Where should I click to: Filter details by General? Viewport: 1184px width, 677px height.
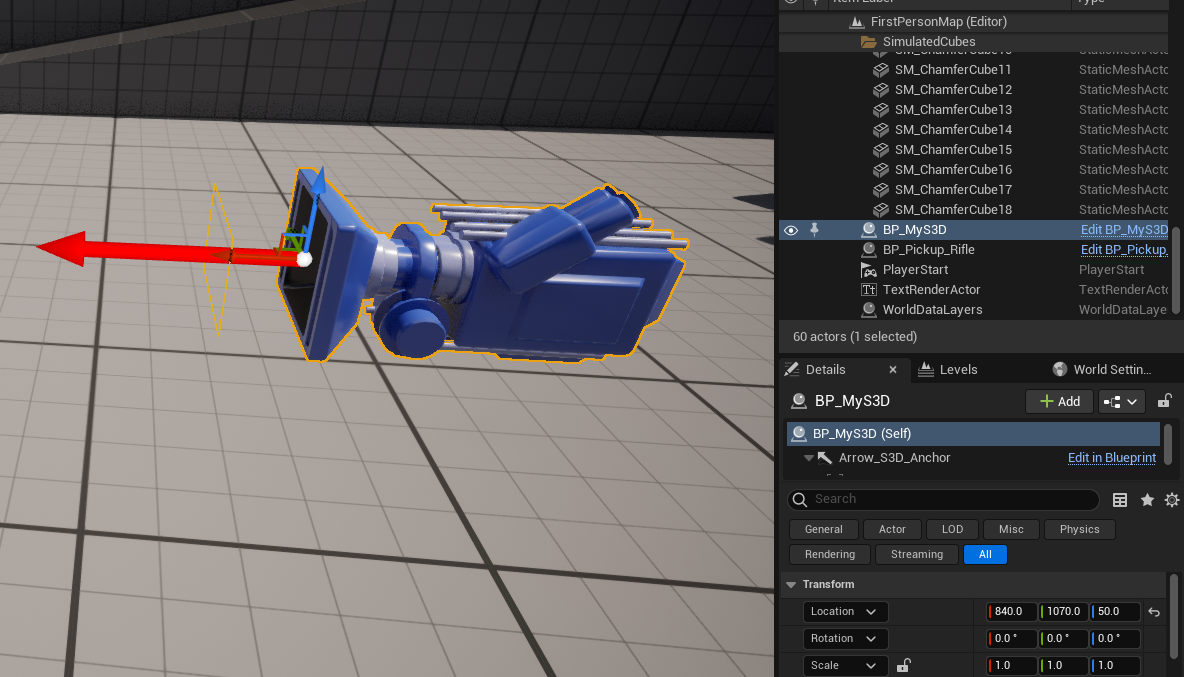[x=824, y=530]
